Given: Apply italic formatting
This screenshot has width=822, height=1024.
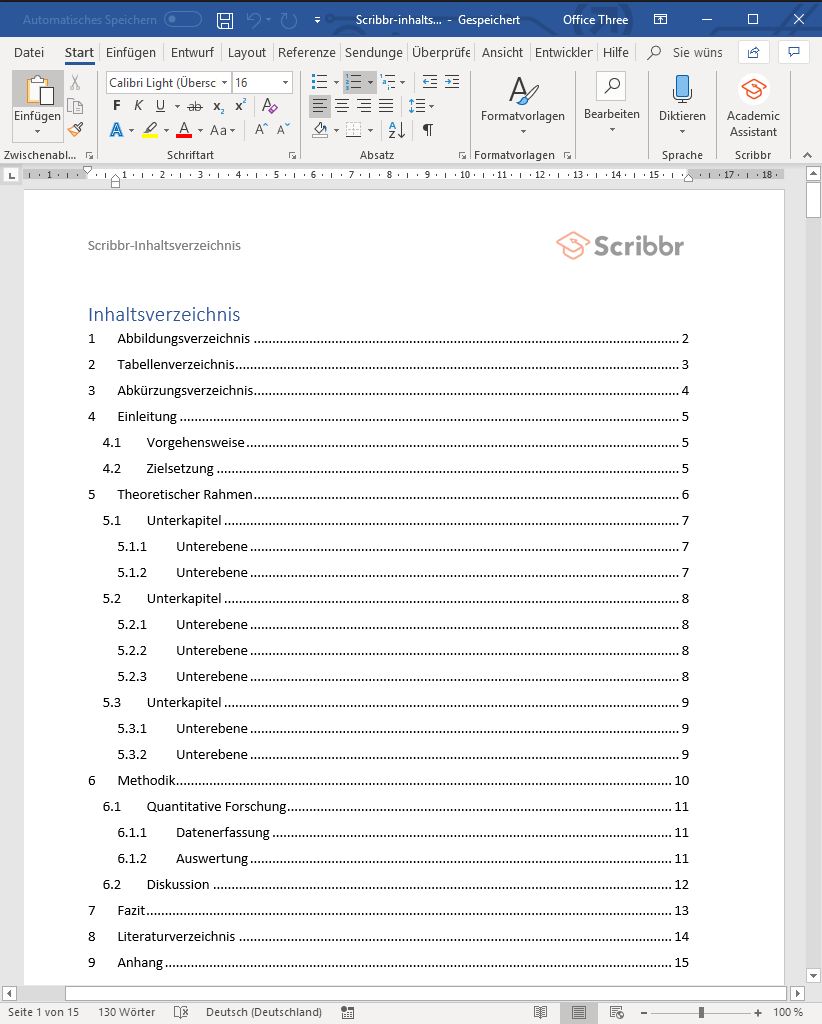Looking at the screenshot, I should coord(138,104).
